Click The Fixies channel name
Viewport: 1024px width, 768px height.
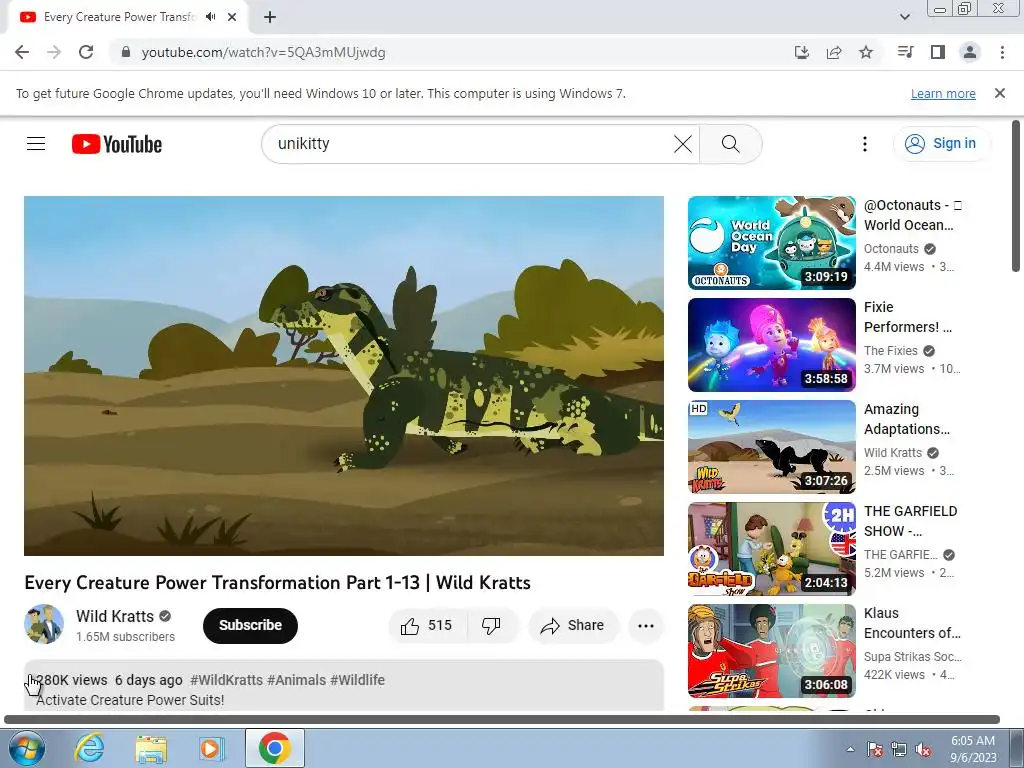[891, 351]
